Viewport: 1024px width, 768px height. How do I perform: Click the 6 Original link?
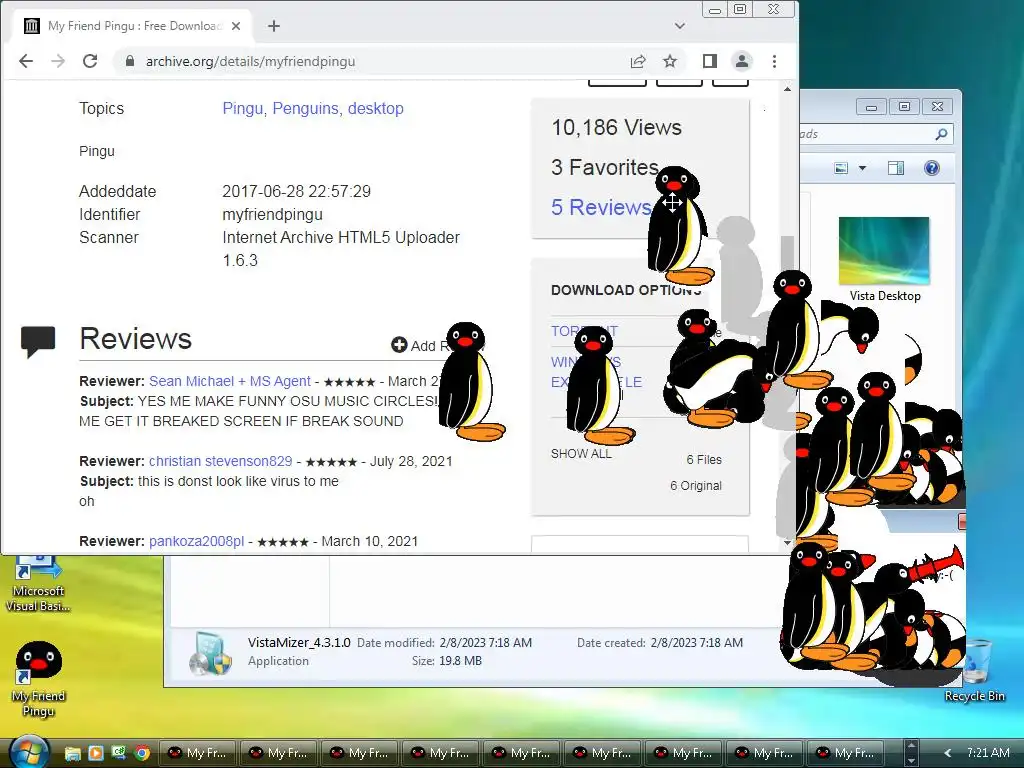point(696,486)
